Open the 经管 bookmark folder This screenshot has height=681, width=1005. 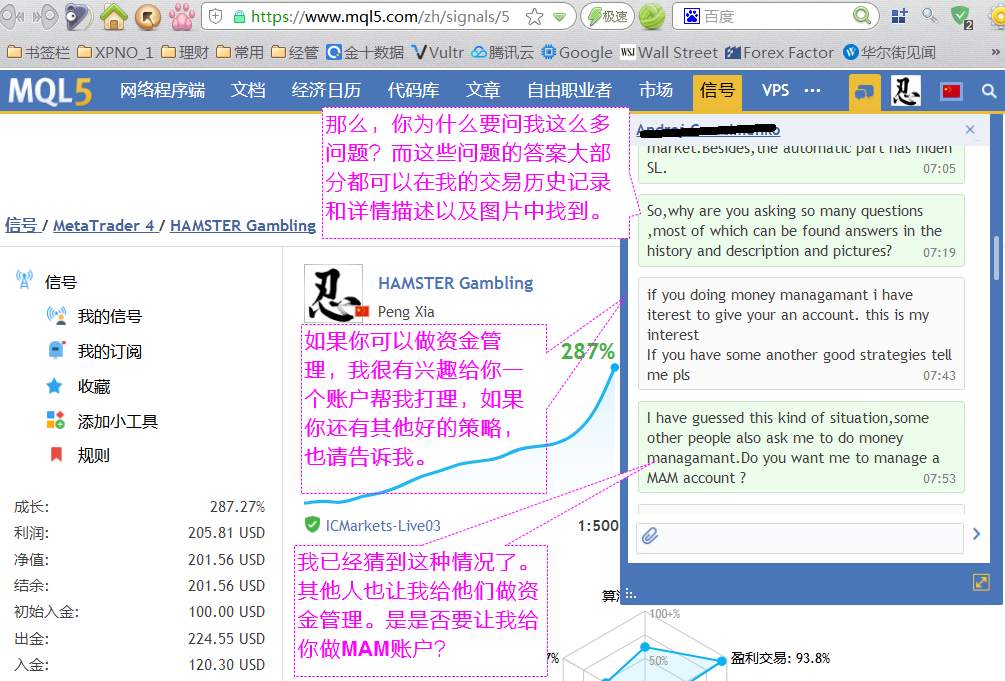(x=294, y=53)
